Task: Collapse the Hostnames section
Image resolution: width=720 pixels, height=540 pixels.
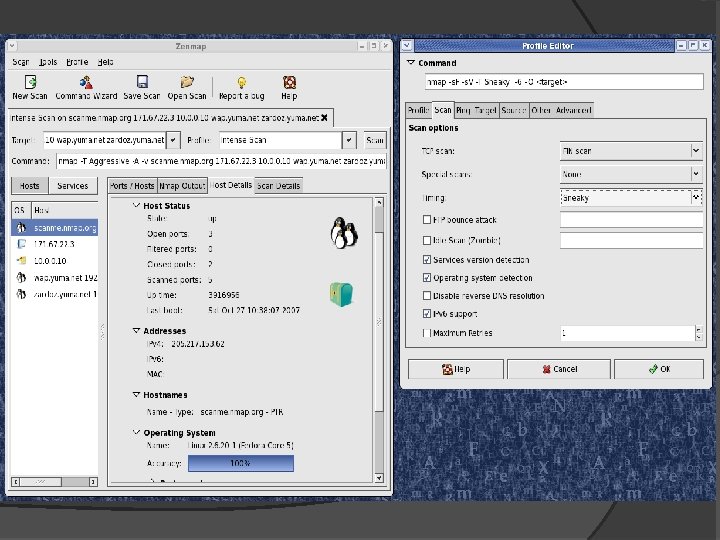Action: pos(136,394)
